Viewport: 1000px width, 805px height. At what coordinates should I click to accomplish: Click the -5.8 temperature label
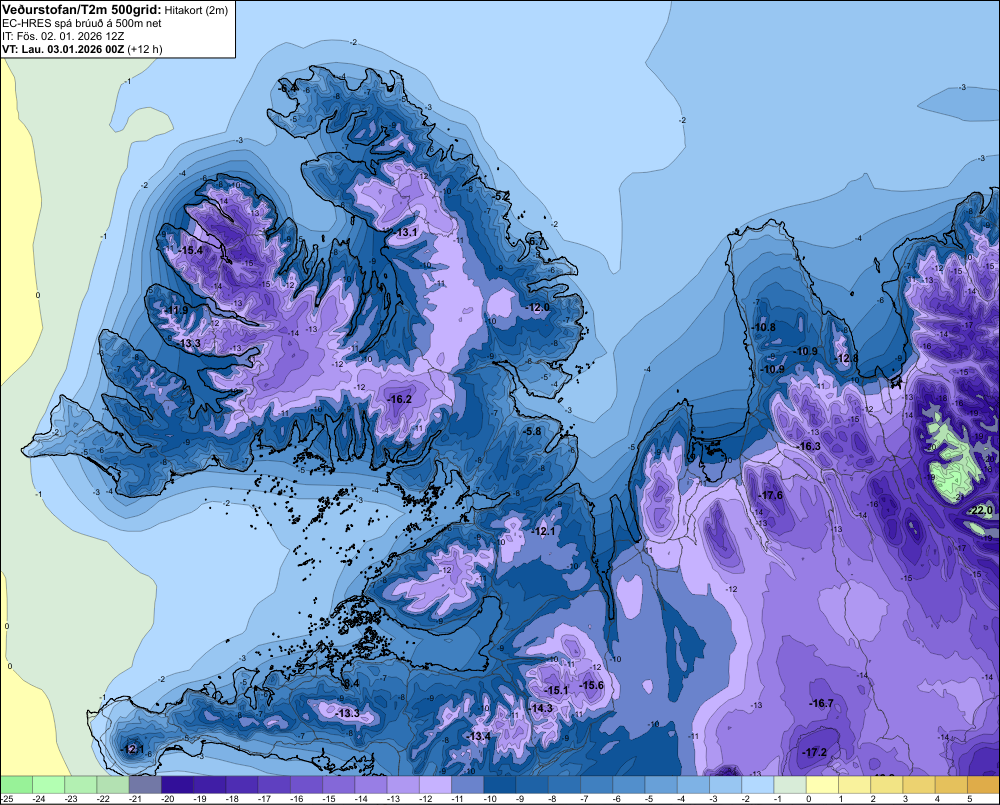[532, 431]
